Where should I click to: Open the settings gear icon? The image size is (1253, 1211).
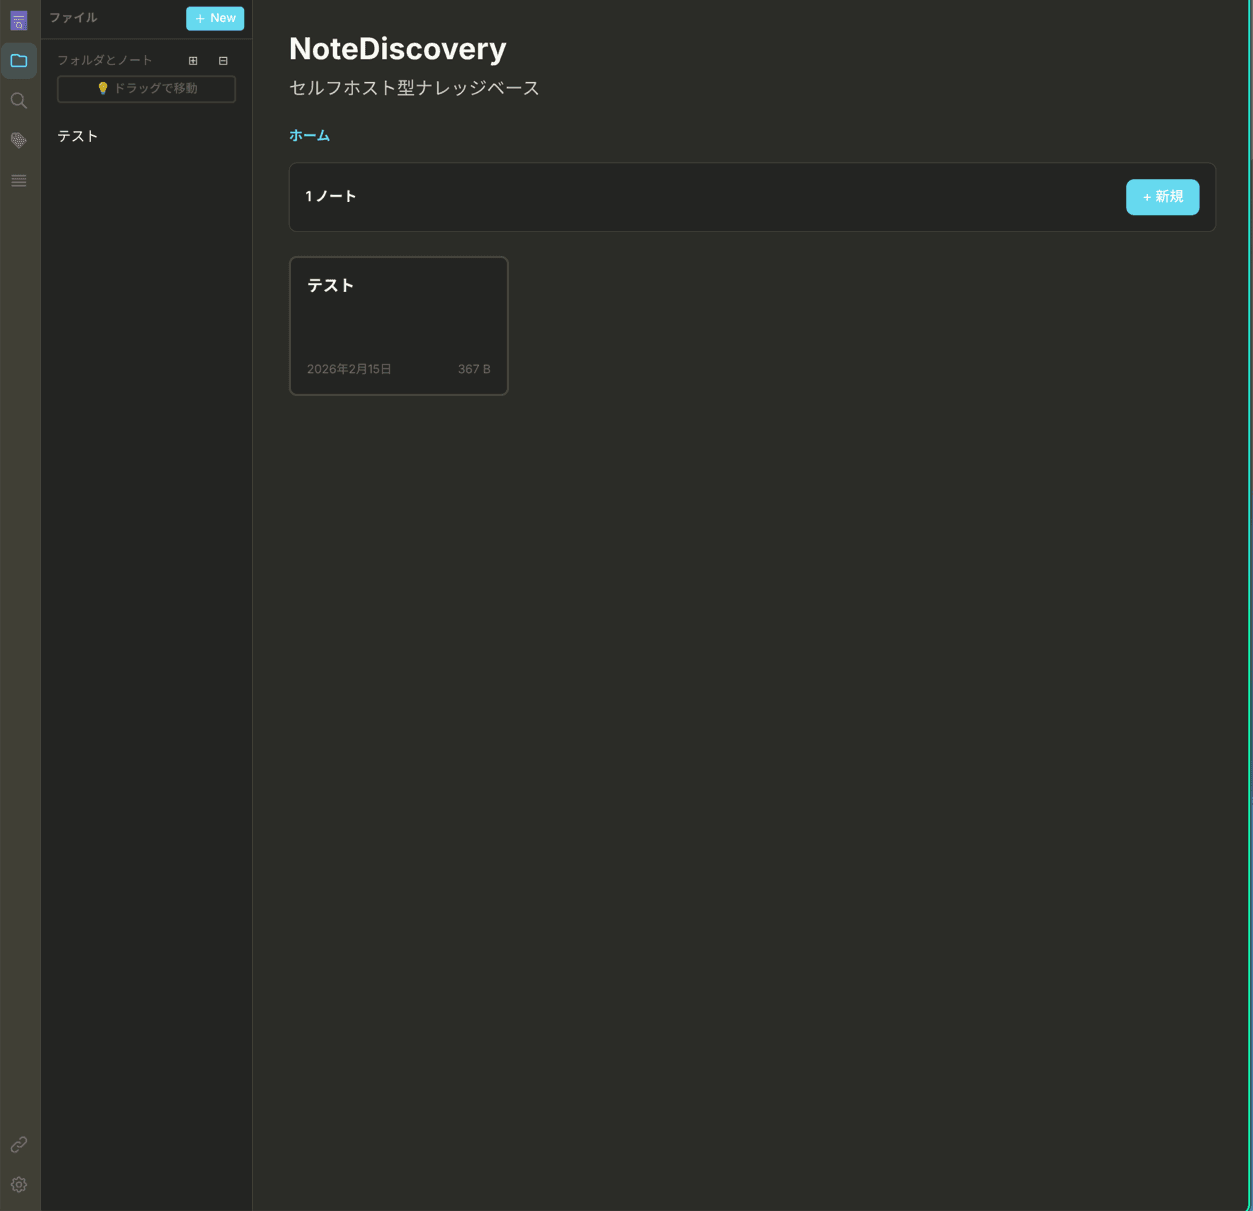pos(18,1184)
